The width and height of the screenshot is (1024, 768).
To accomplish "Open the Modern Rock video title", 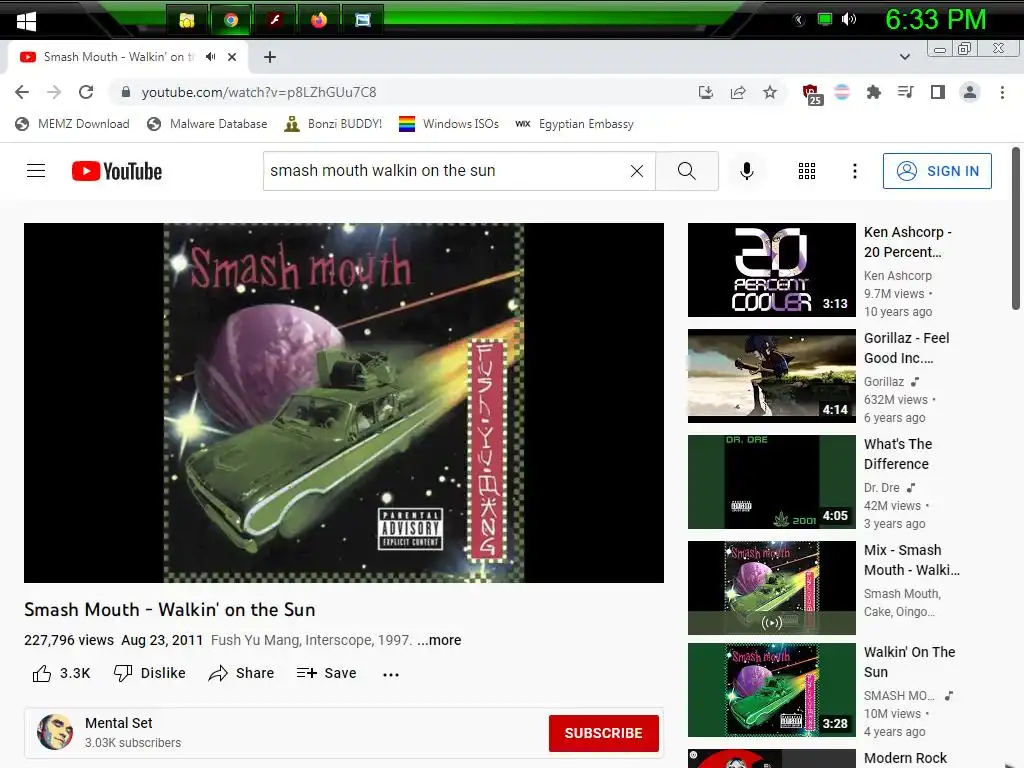I will point(905,758).
